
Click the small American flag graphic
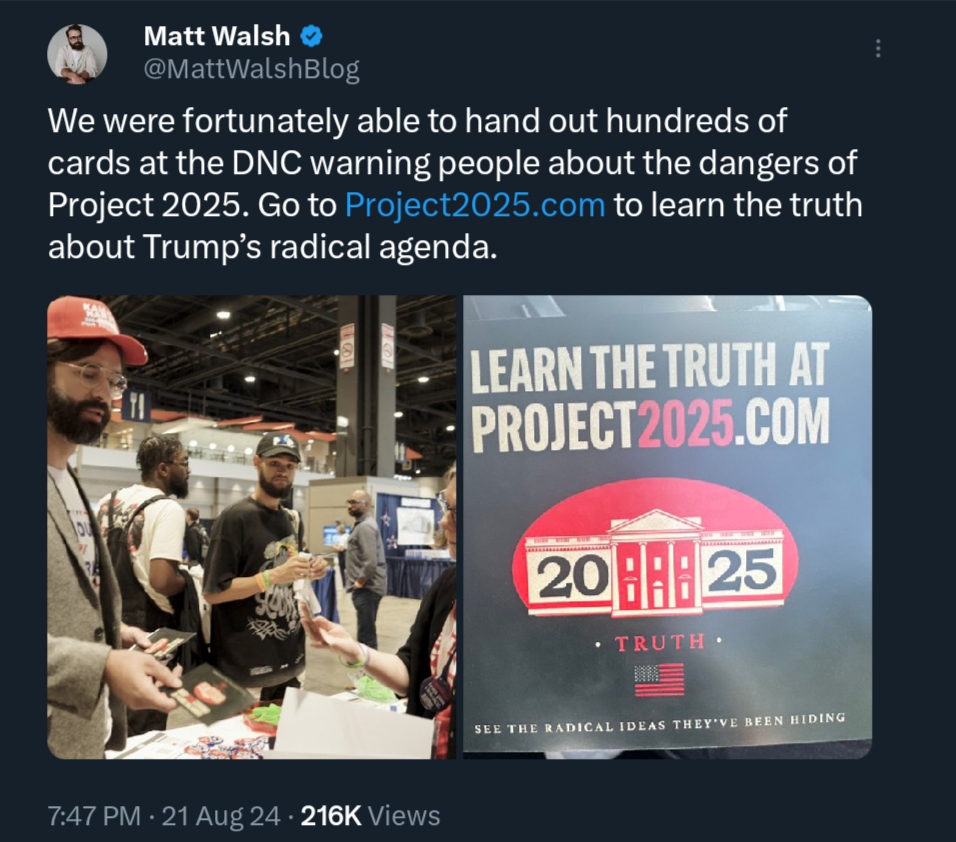point(658,679)
